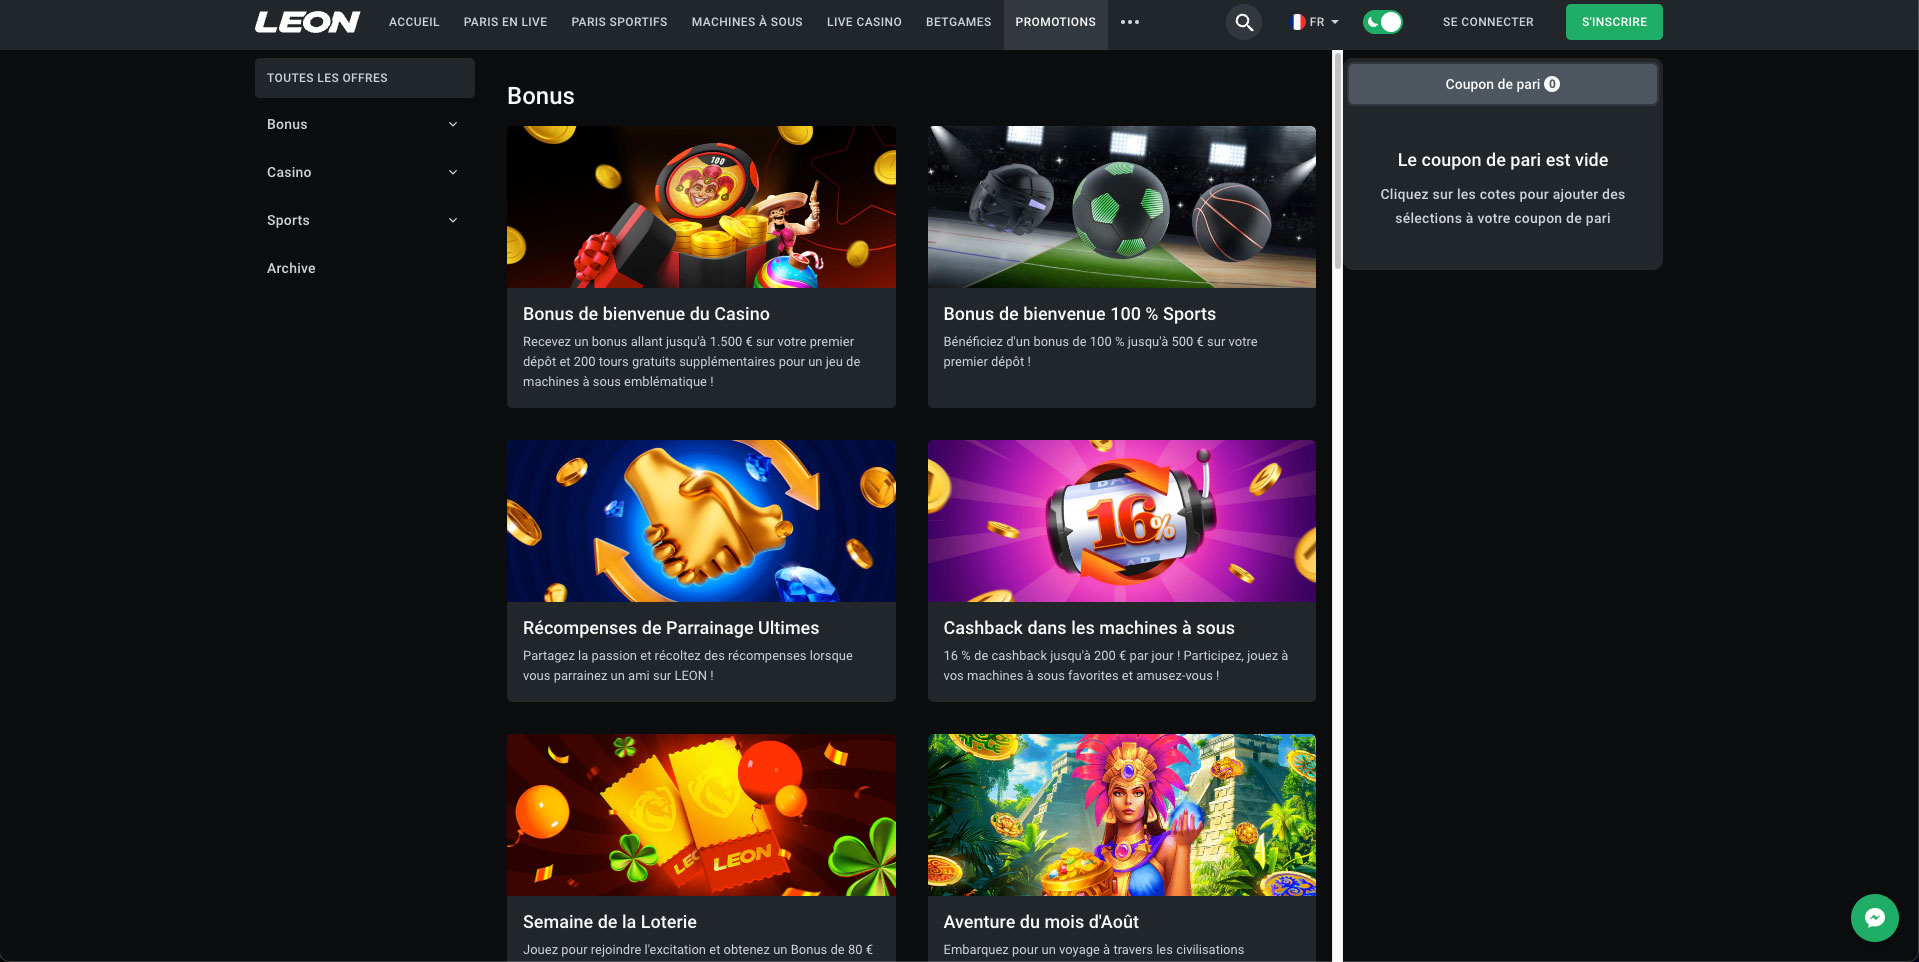Click the page vertical scrollbar
This screenshot has height=962, width=1919.
point(1337,160)
